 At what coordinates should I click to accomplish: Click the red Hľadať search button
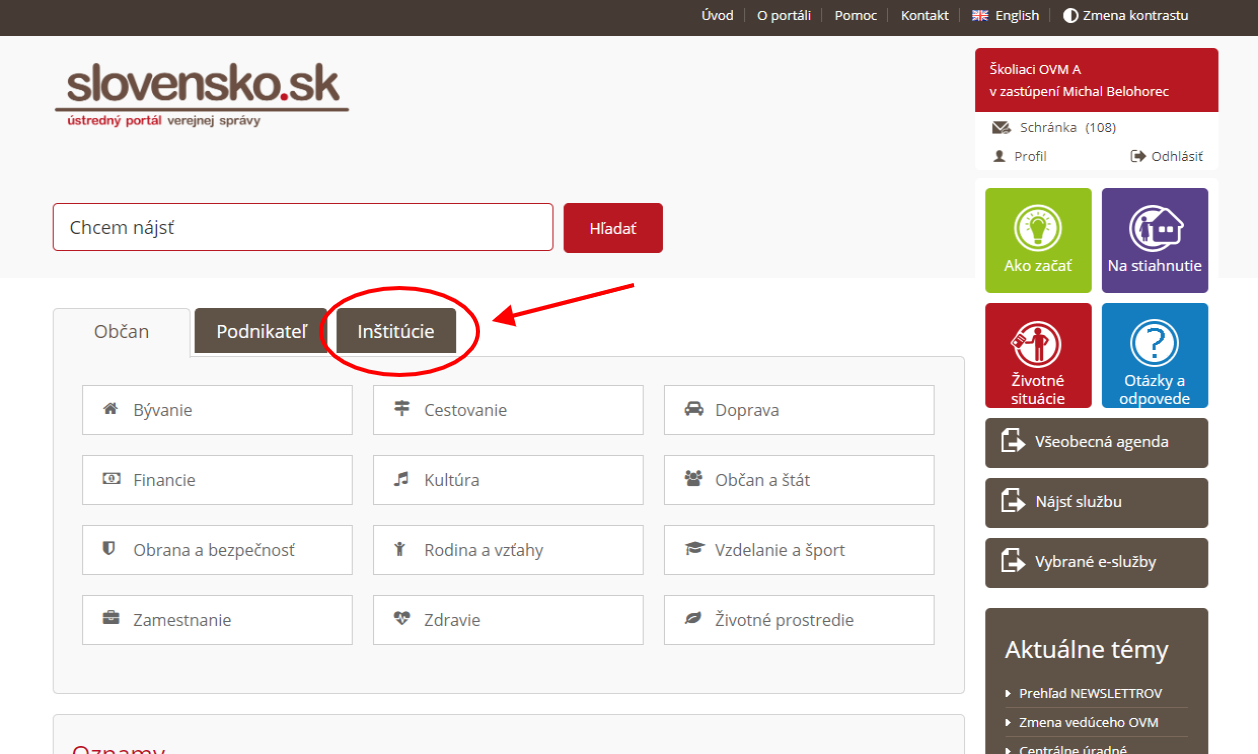point(613,228)
